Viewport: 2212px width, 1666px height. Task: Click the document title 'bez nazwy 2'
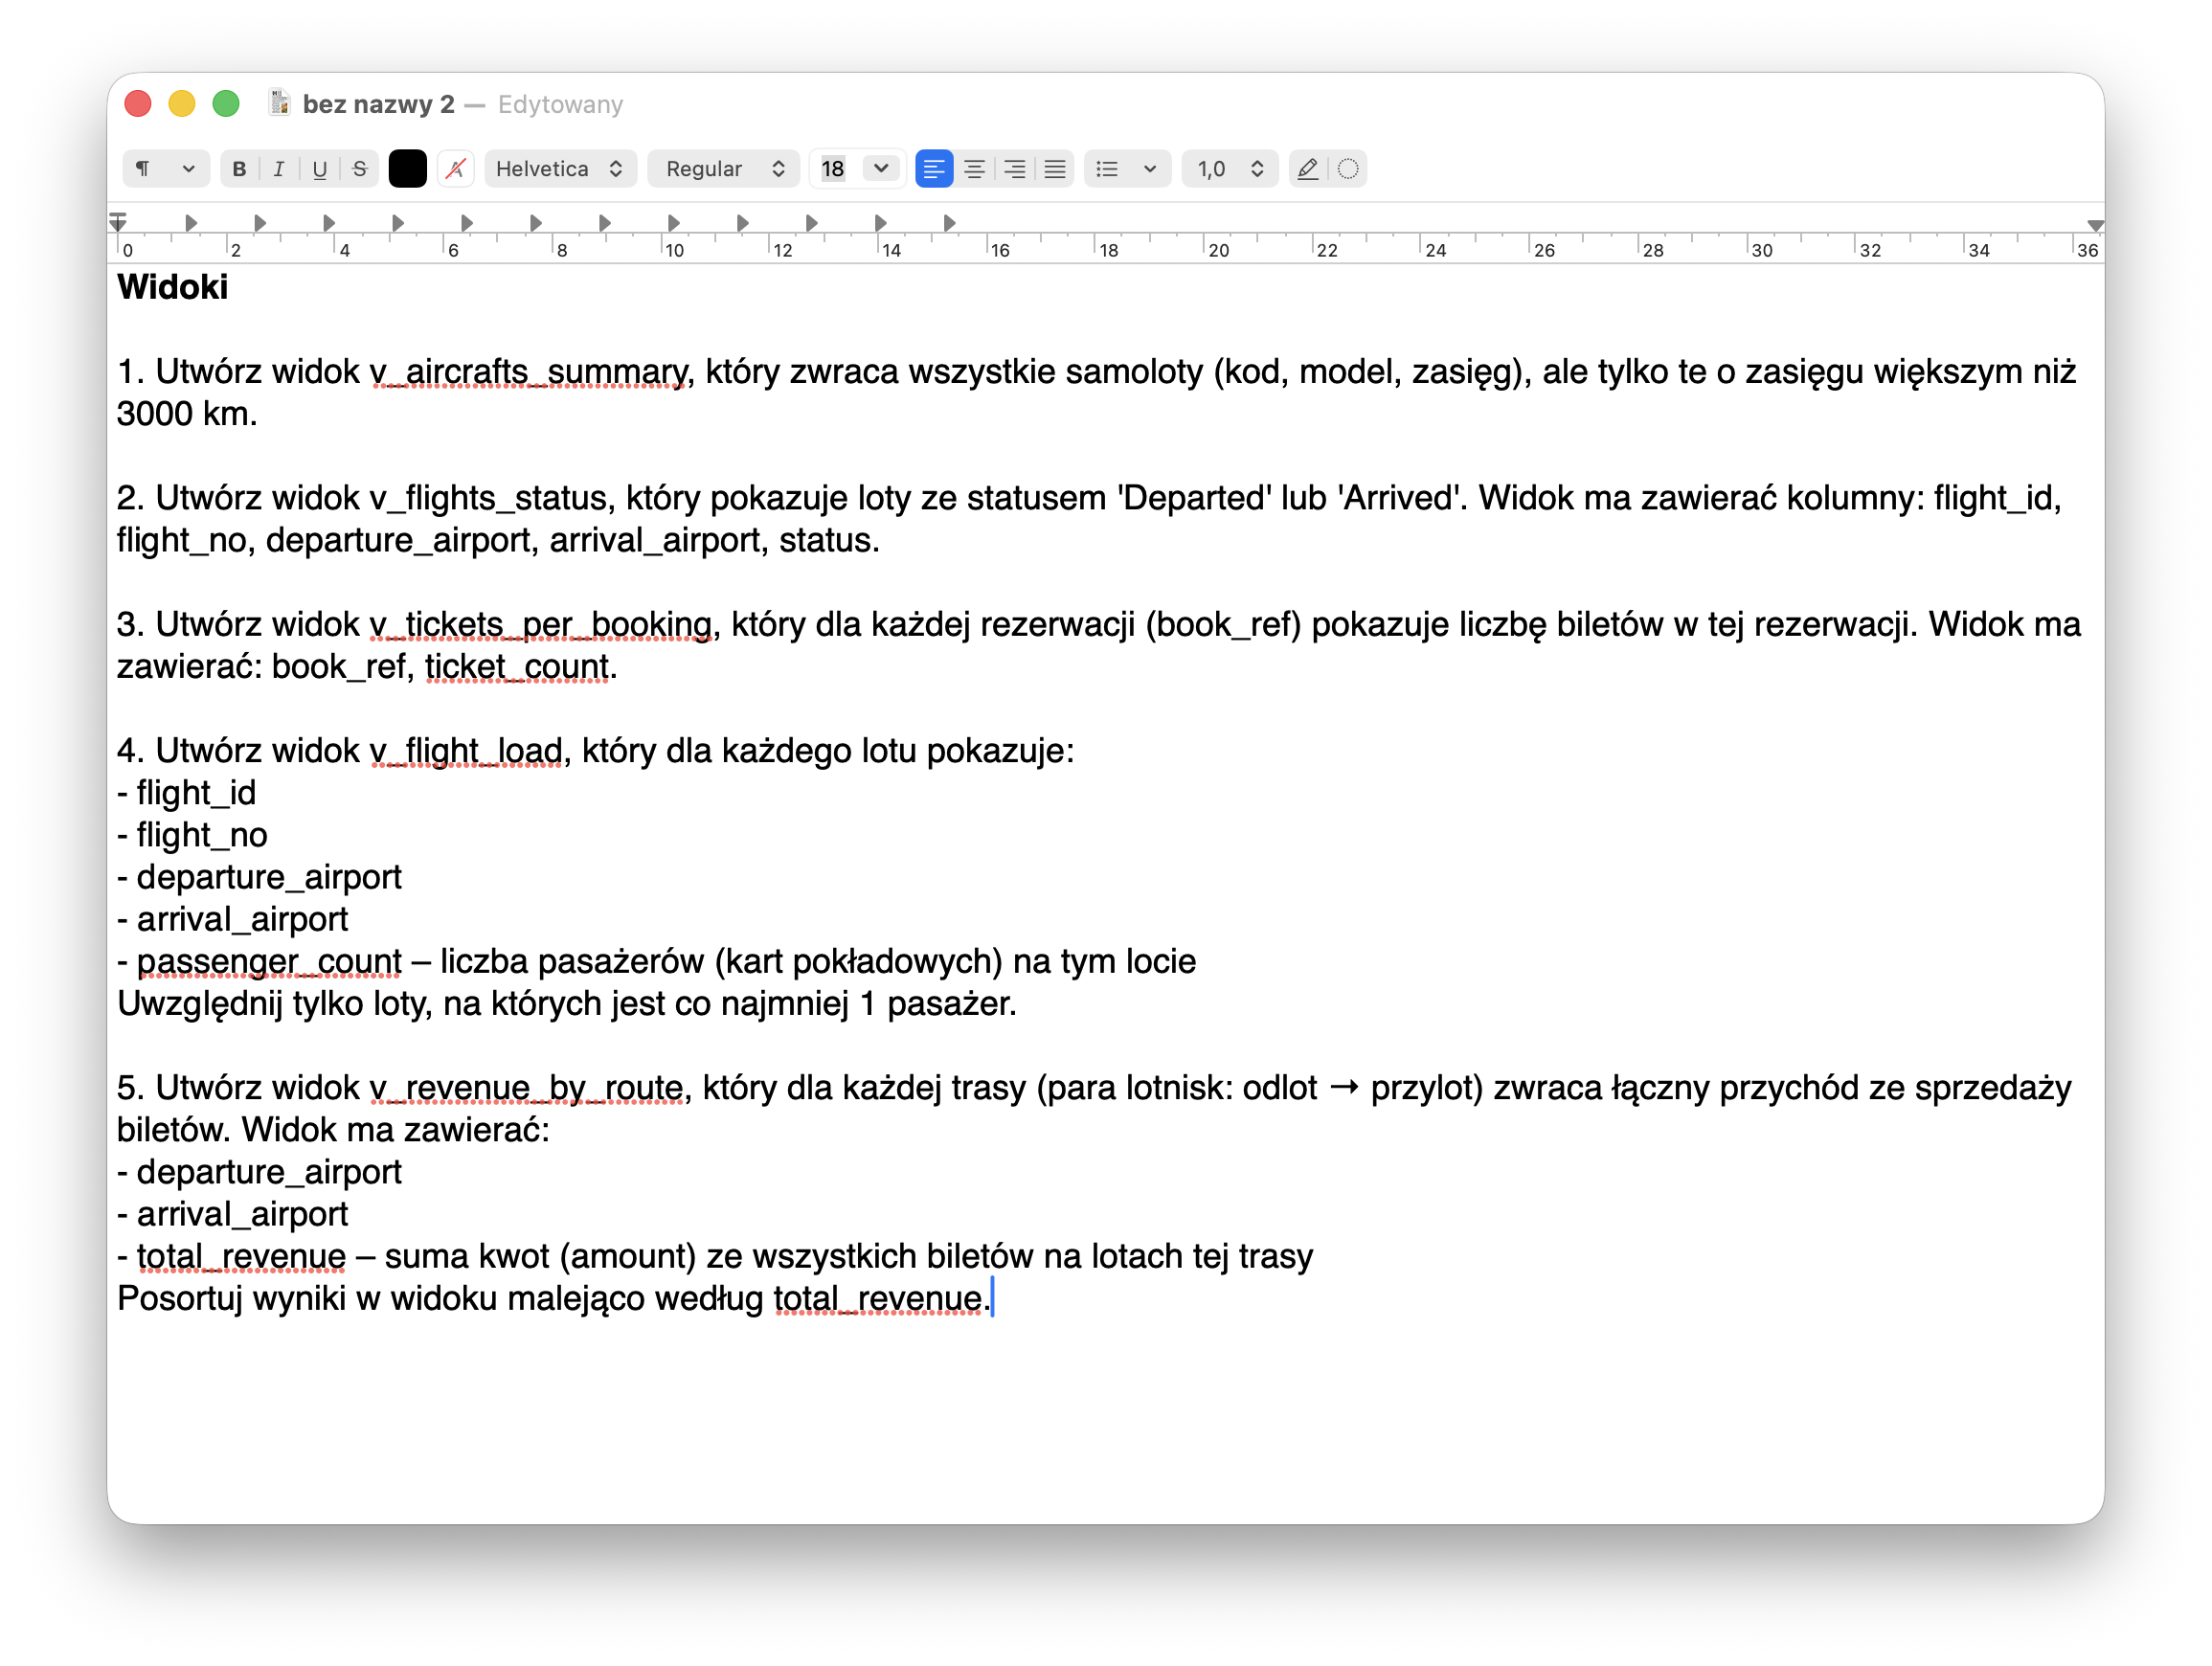click(x=378, y=104)
